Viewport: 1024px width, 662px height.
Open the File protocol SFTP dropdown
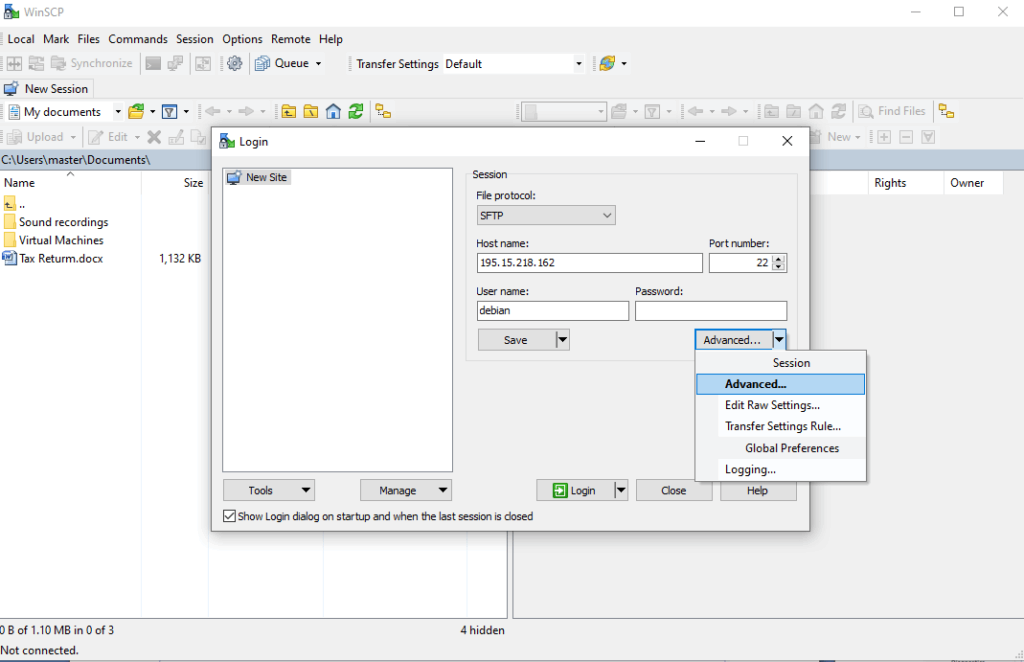[x=546, y=215]
